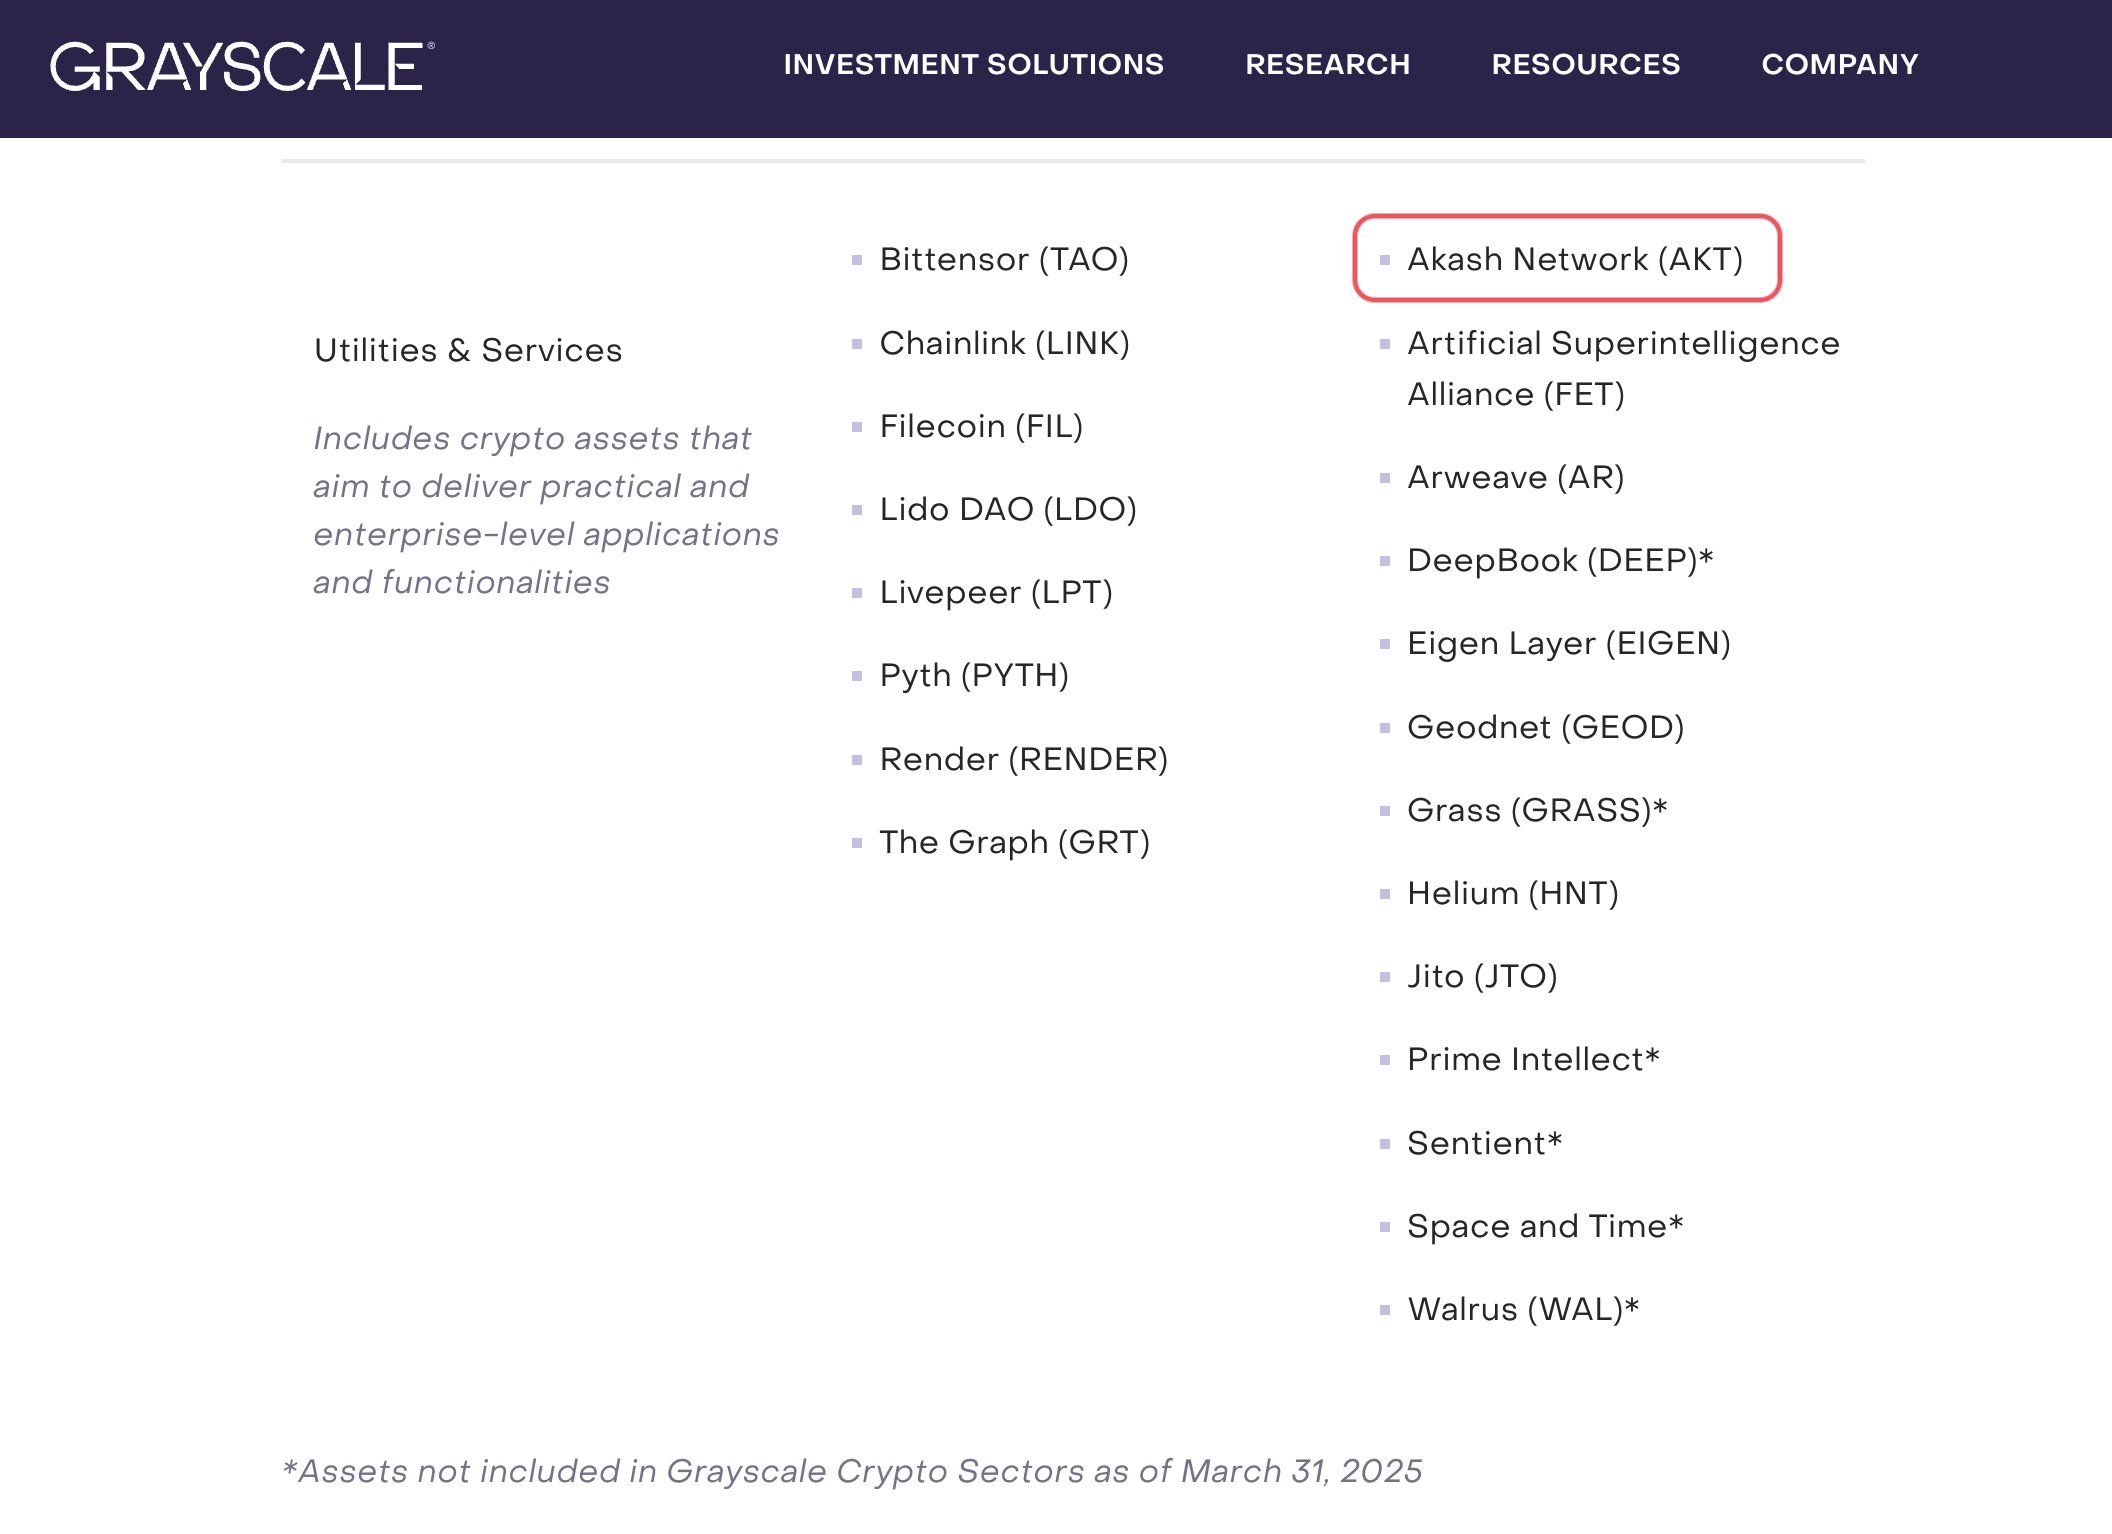2112x1534 pixels.
Task: Click the sector description starting 'Includes crypto assets'
Action: click(x=546, y=510)
